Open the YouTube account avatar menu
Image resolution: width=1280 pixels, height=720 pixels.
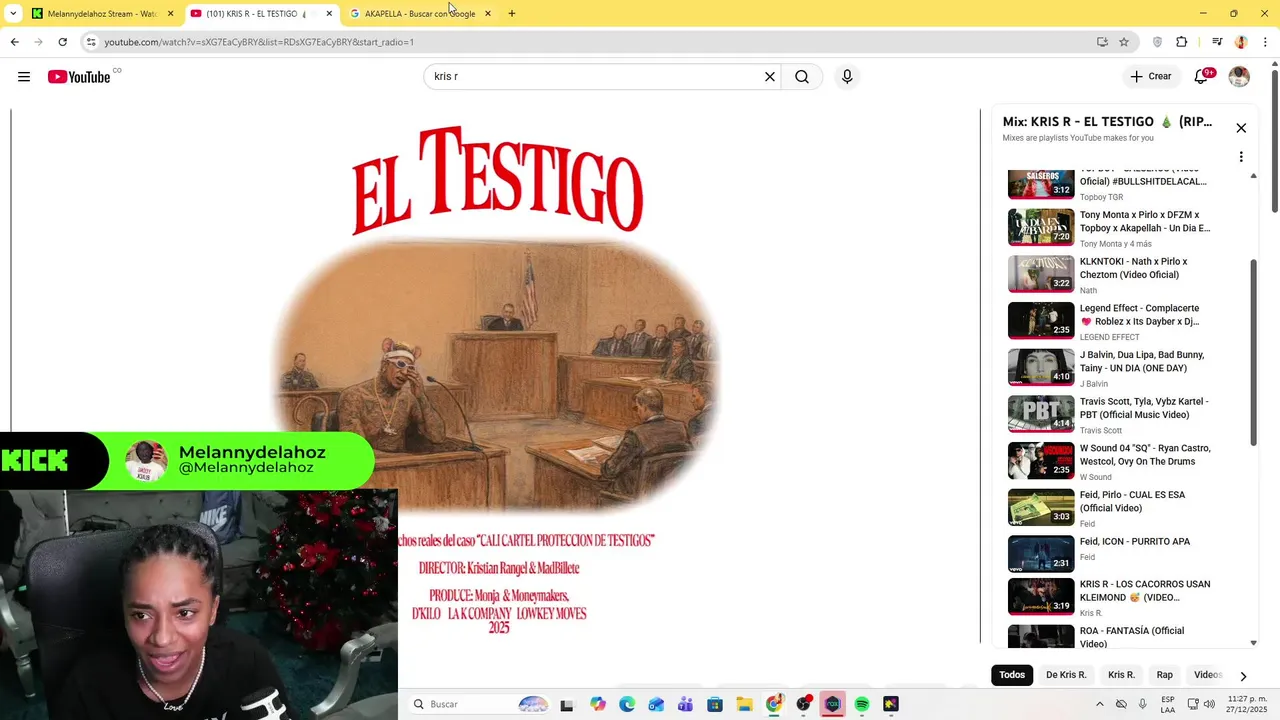pyautogui.click(x=1239, y=77)
